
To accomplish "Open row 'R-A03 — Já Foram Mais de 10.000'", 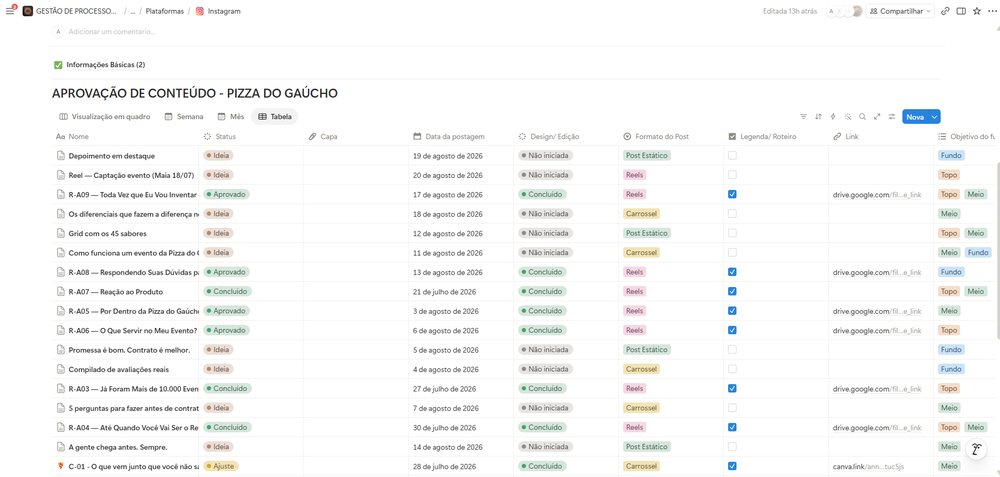I will pyautogui.click(x=133, y=388).
